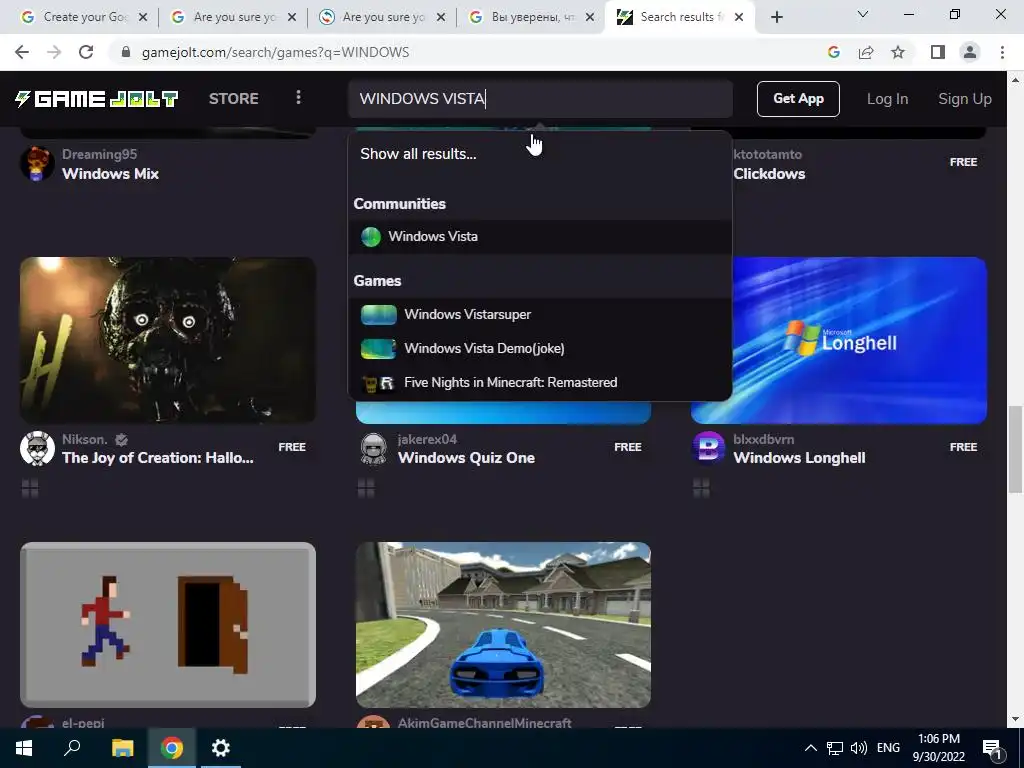This screenshot has width=1024, height=768.
Task: Open the Windows Vista Demo(joke) suggestion
Action: pyautogui.click(x=539, y=349)
